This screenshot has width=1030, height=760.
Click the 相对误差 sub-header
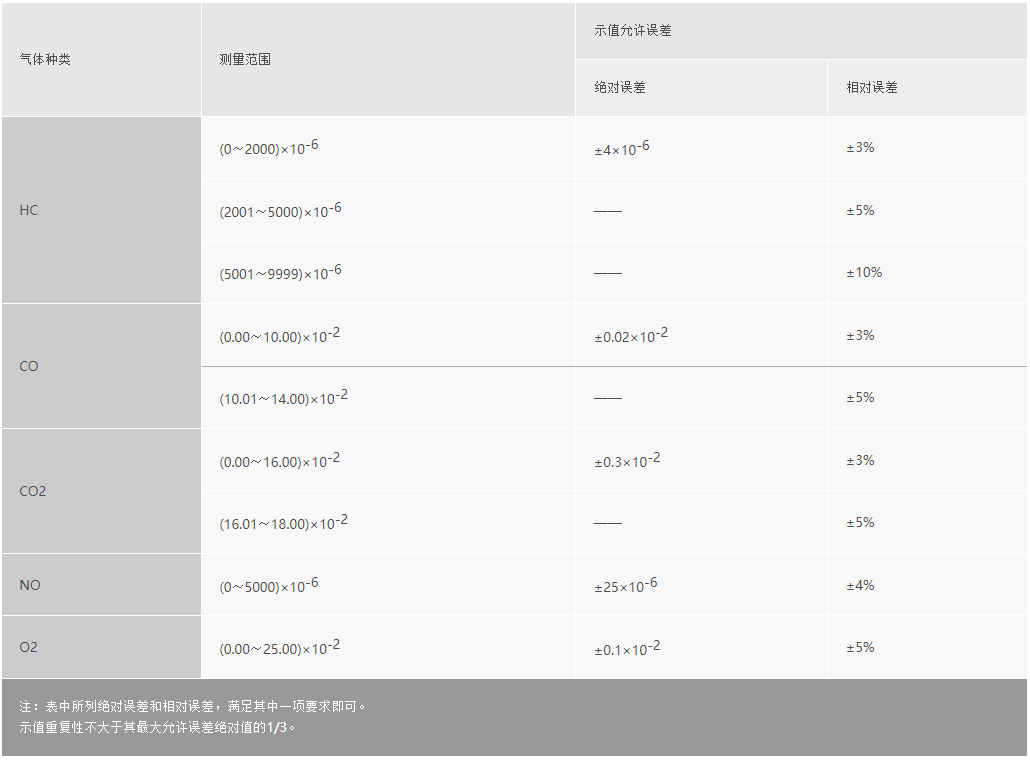[x=872, y=88]
